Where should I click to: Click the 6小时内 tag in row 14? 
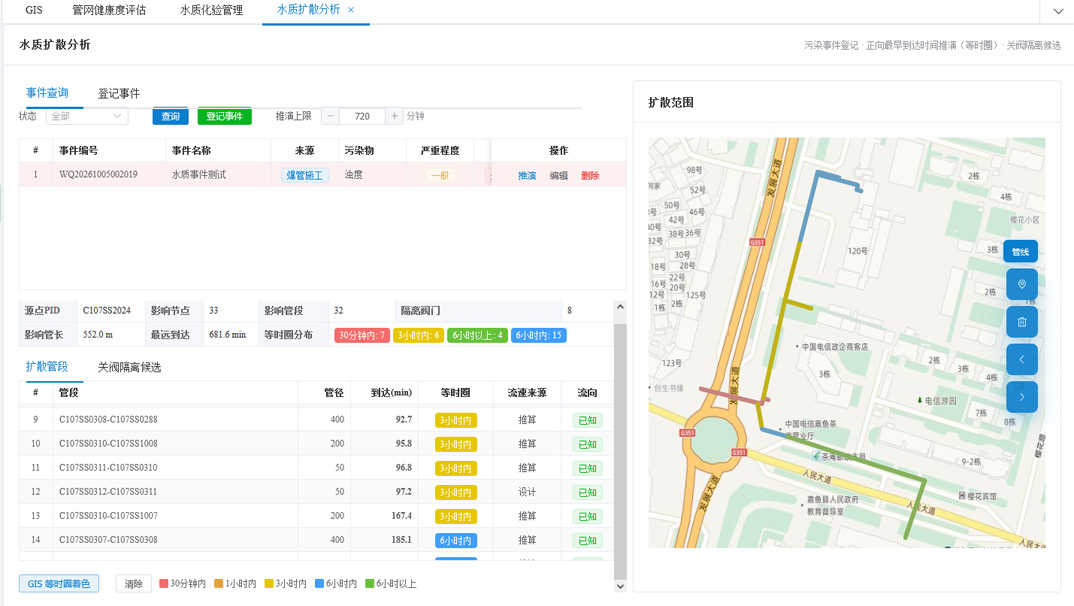click(x=455, y=540)
